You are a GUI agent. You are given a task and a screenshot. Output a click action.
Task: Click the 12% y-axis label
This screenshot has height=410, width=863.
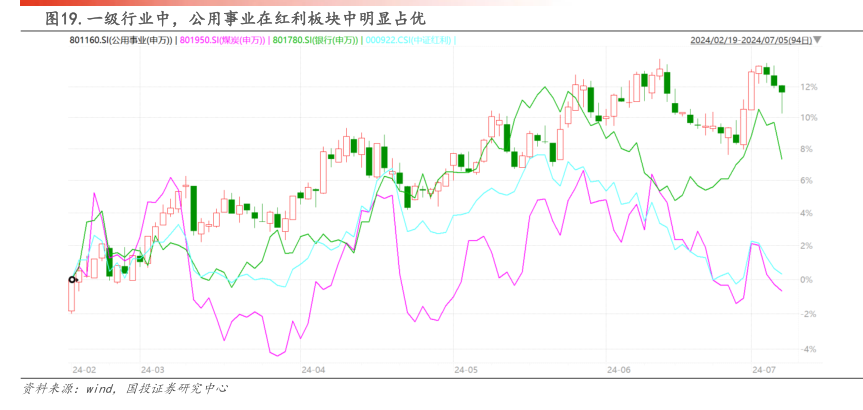[808, 88]
